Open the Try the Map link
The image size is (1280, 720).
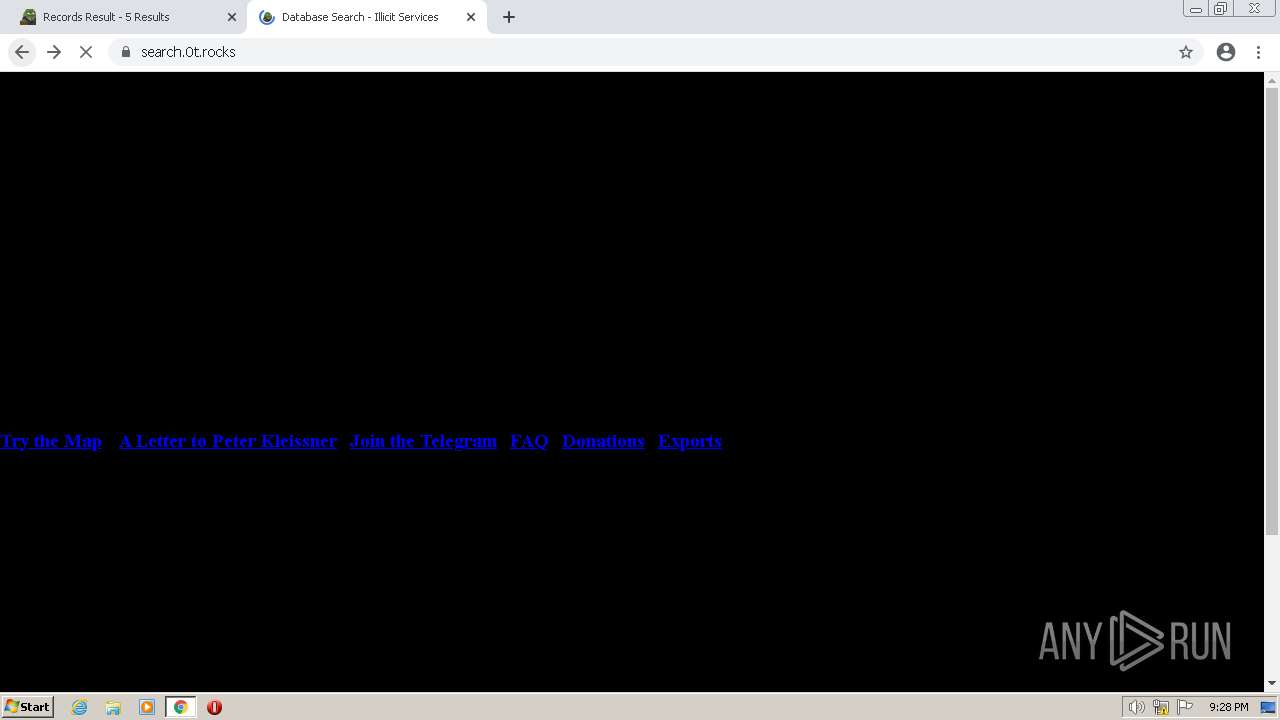(x=51, y=441)
